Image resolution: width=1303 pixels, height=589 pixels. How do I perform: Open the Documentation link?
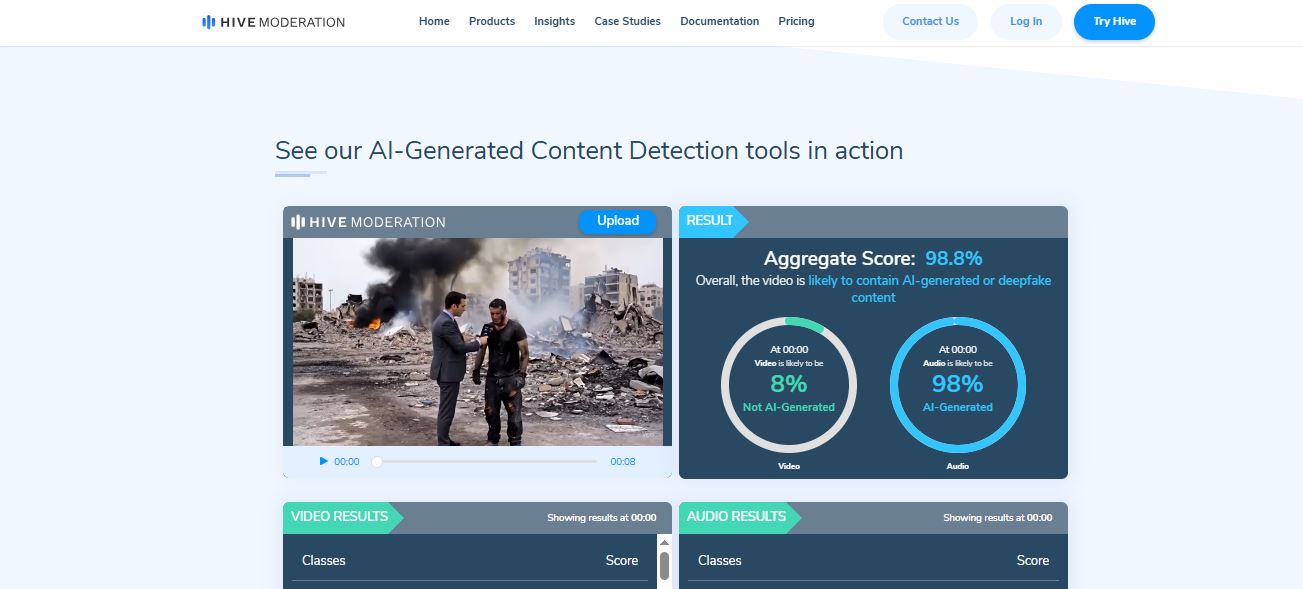click(x=719, y=21)
